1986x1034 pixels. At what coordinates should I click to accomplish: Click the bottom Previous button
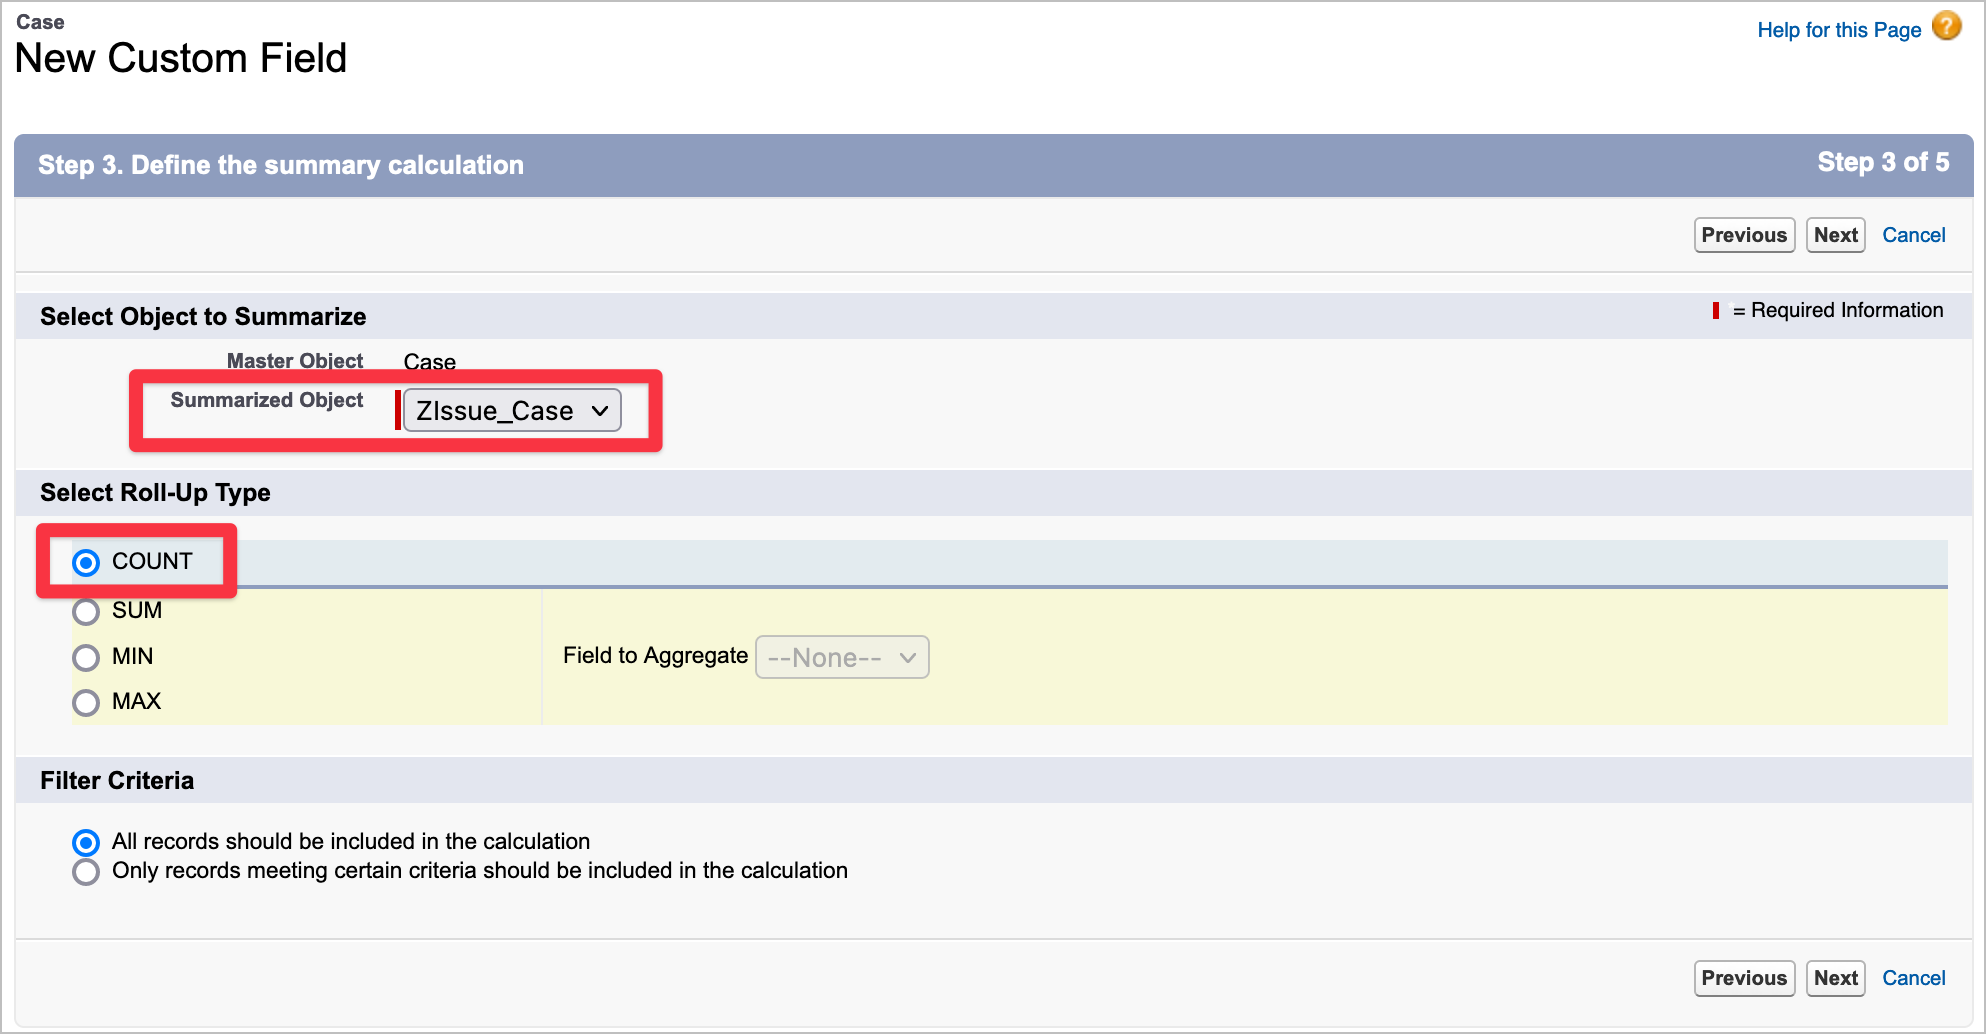1744,978
